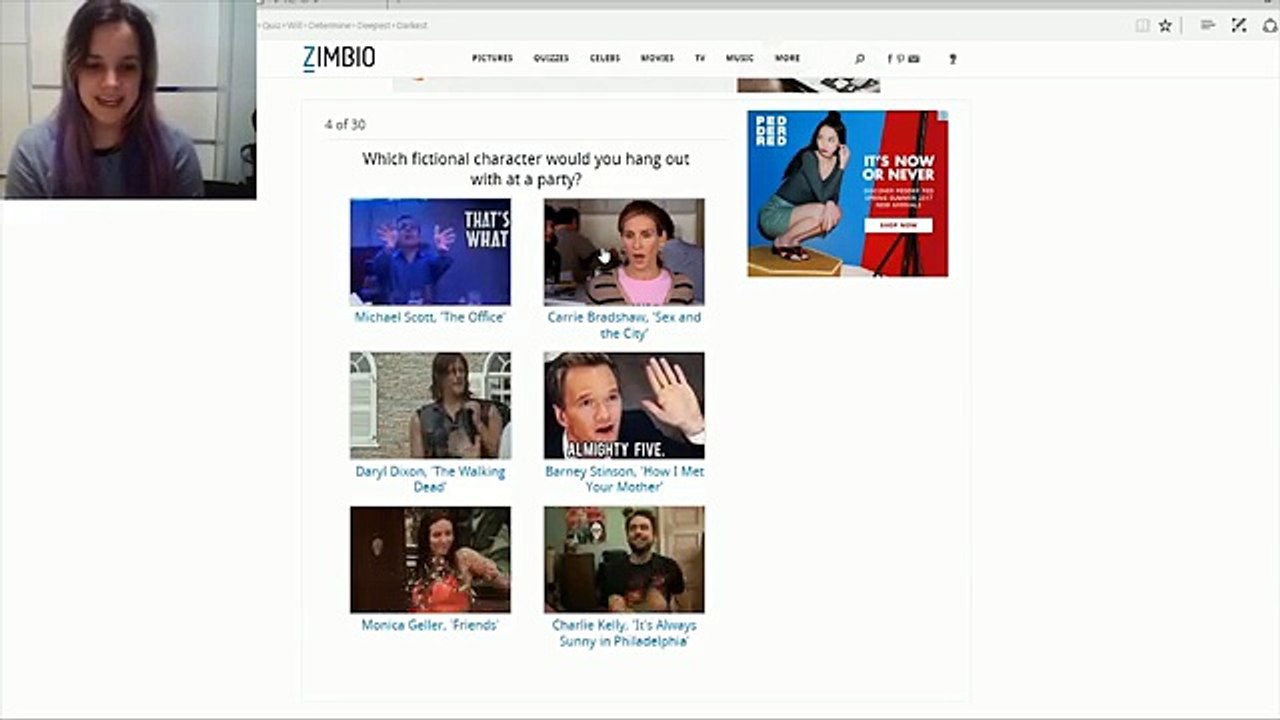
Task: Click the '4 of 30' quiz progress text
Action: point(345,125)
